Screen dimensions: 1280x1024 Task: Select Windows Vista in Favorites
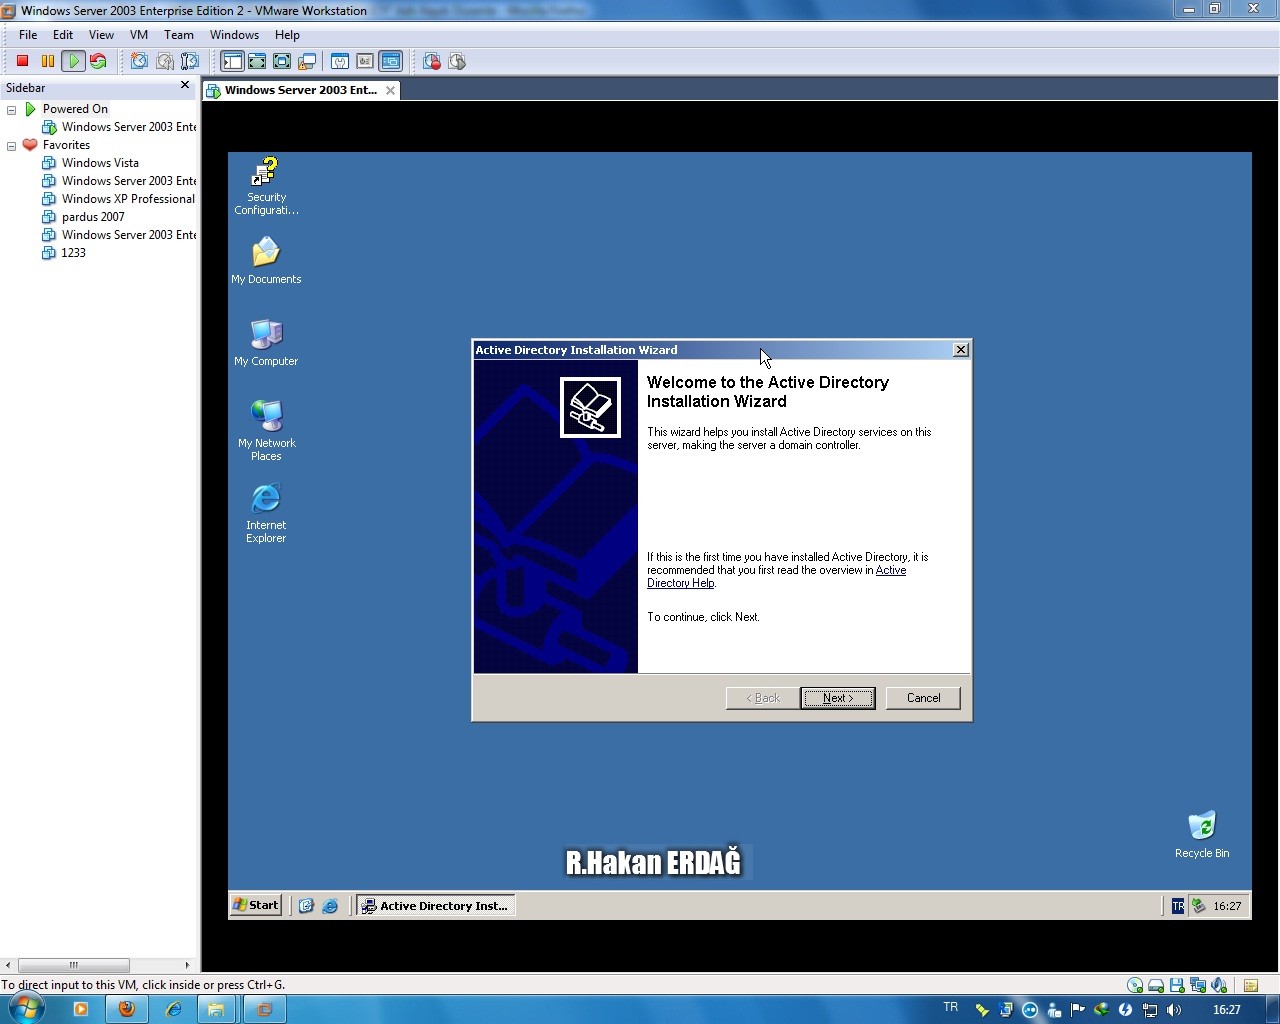91,163
